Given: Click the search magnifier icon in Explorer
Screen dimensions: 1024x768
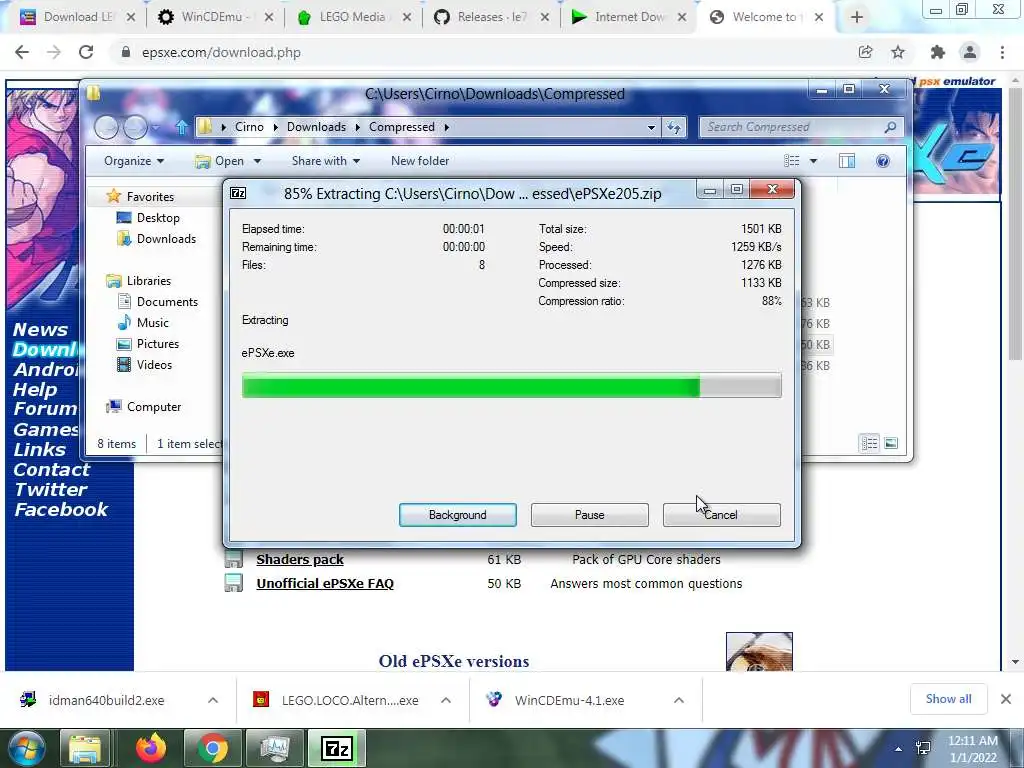Looking at the screenshot, I should click(890, 127).
